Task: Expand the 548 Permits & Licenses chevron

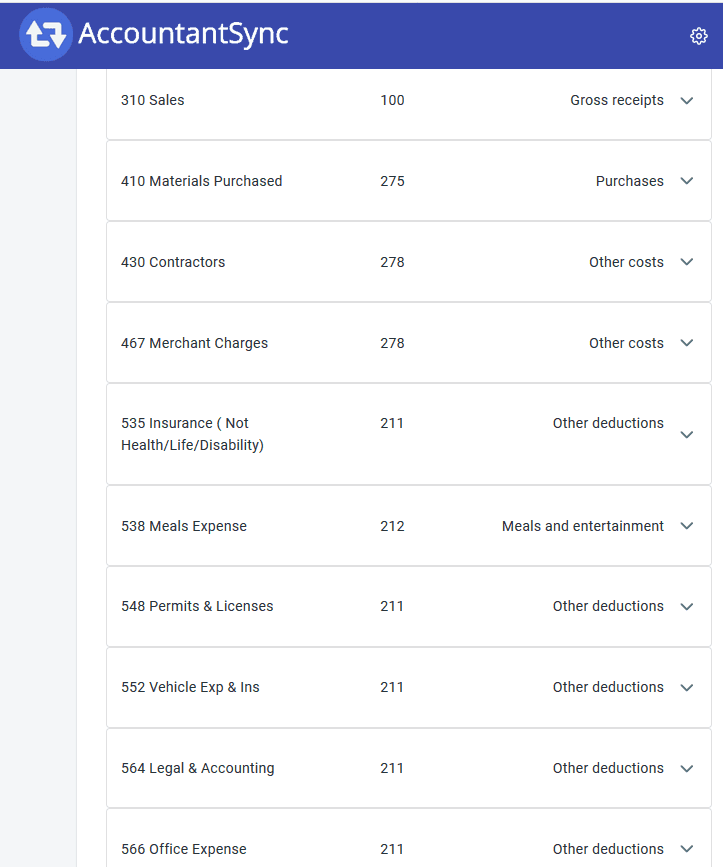Action: [x=687, y=607]
